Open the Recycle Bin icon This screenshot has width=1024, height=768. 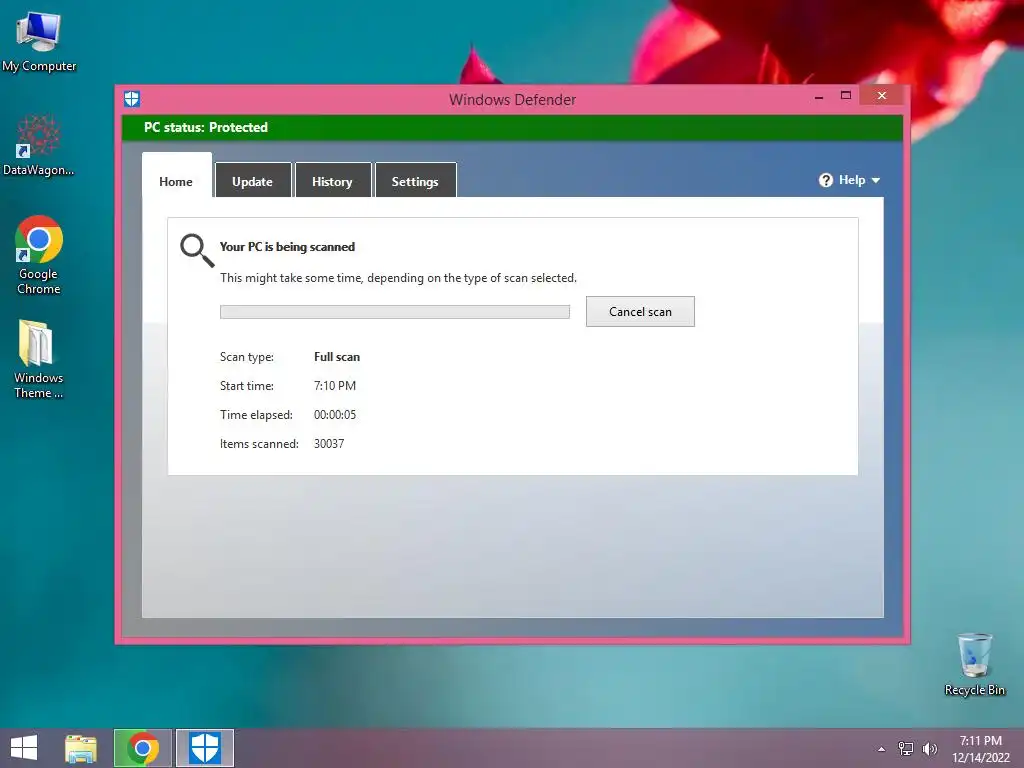coord(974,664)
